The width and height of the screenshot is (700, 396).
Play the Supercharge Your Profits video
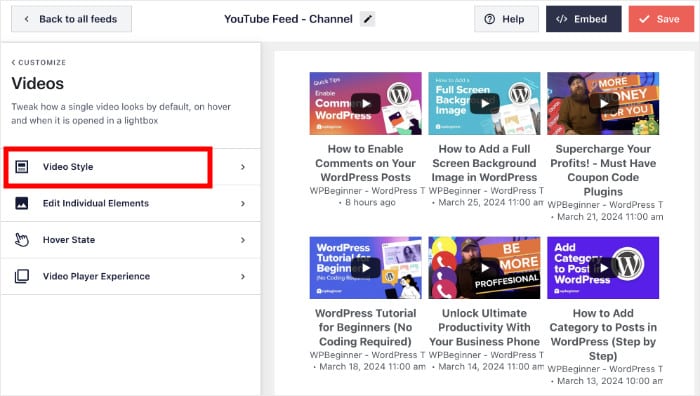tap(604, 104)
